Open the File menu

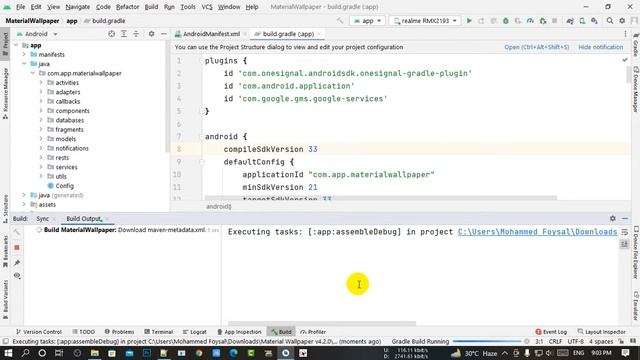20,7
